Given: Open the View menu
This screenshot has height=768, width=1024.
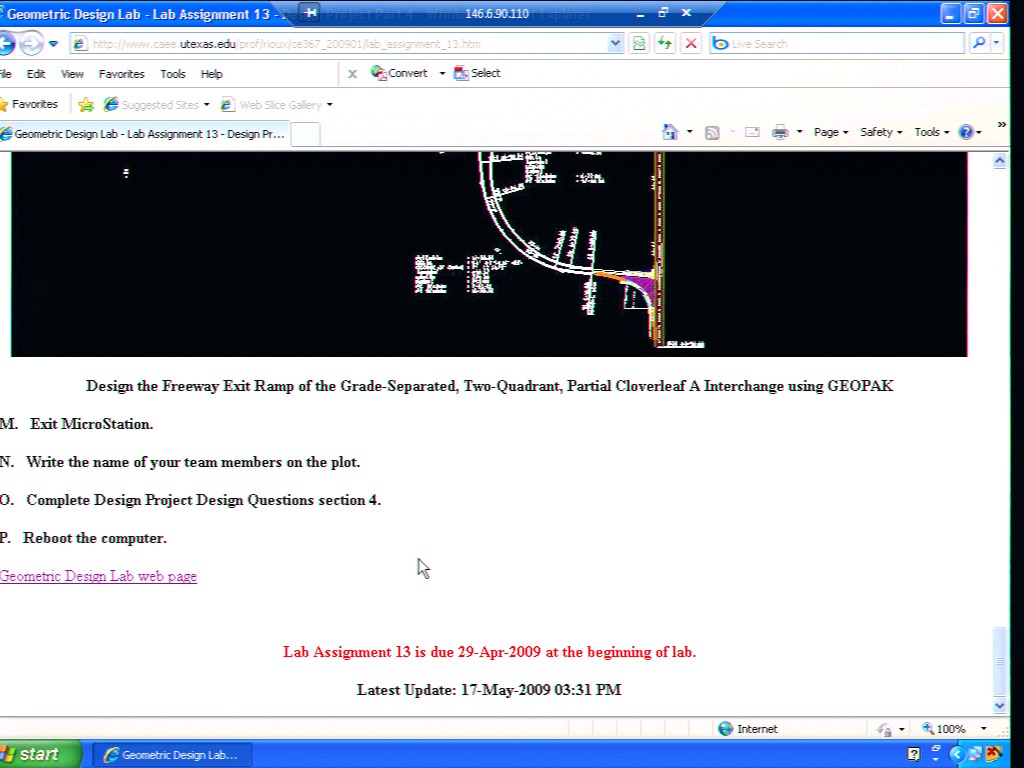Looking at the screenshot, I should (72, 74).
